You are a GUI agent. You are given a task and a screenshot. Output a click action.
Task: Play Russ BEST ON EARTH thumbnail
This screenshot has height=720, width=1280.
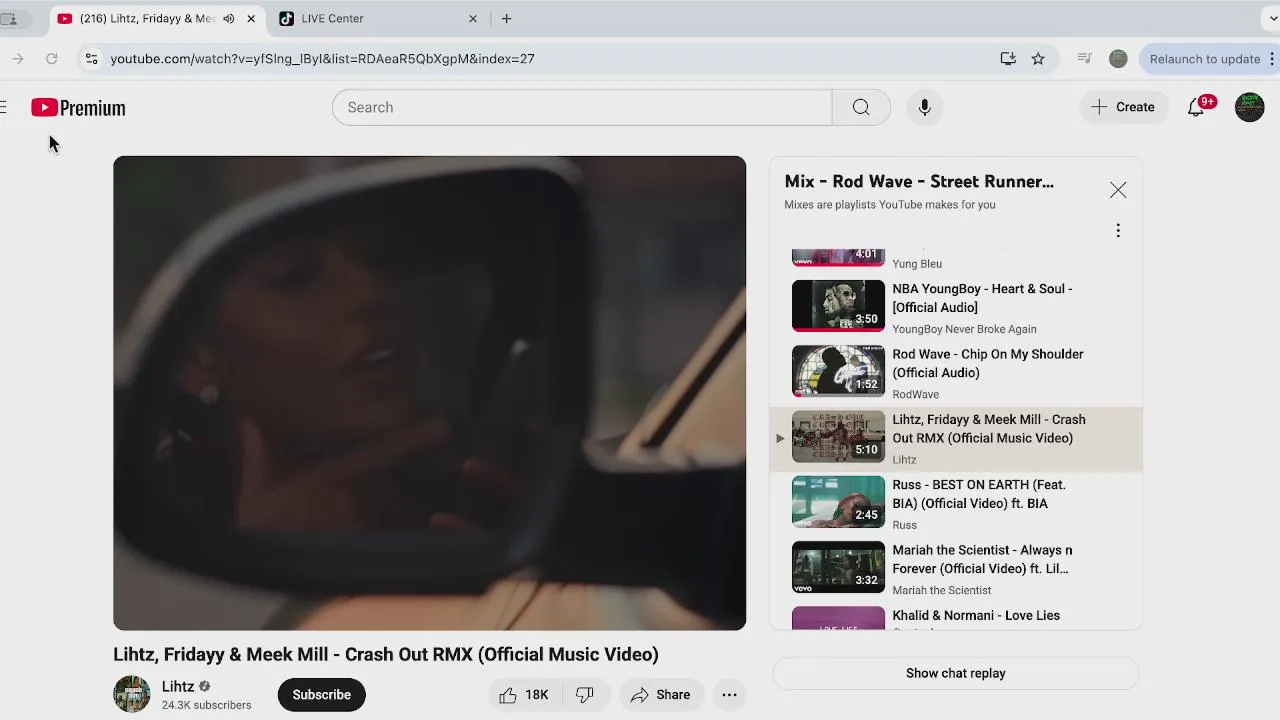[838, 502]
